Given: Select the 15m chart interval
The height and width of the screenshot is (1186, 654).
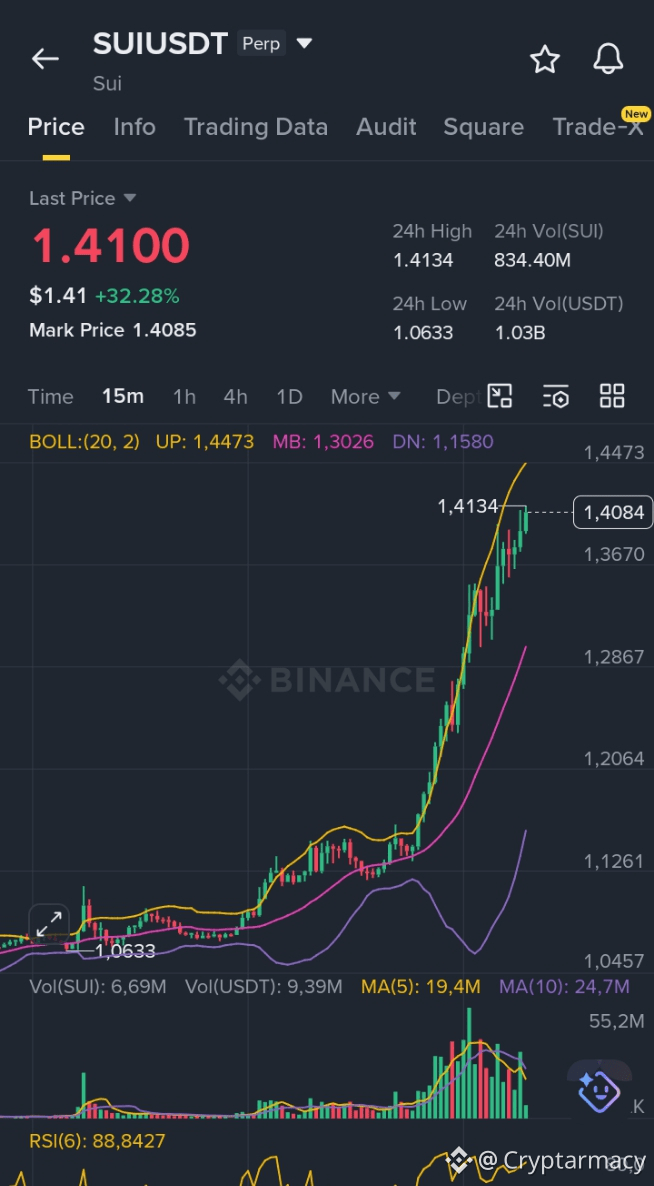Looking at the screenshot, I should pos(122,396).
